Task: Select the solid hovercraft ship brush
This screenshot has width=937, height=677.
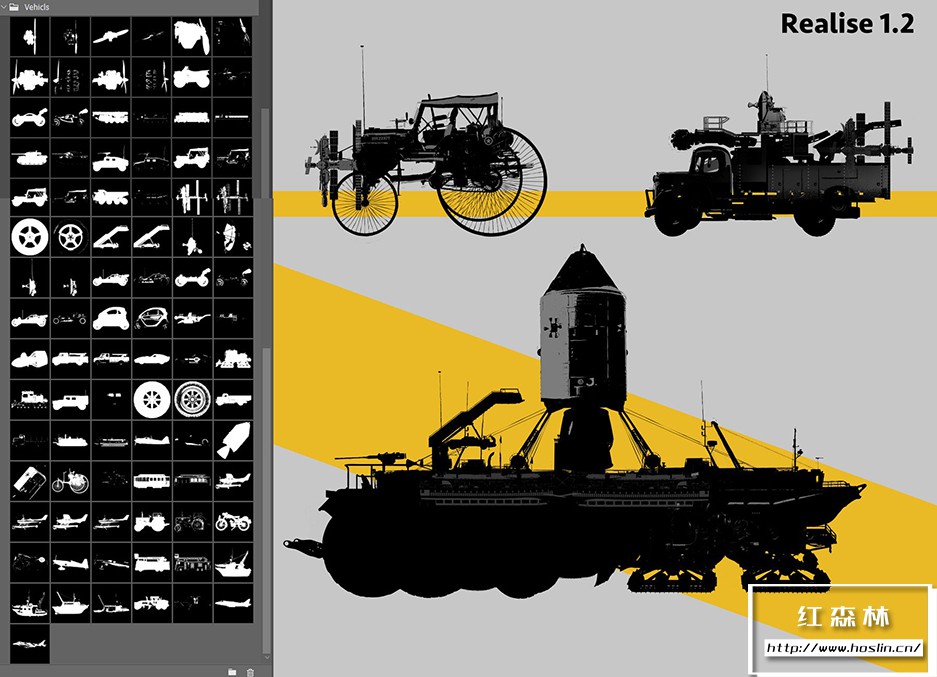Action: click(x=70, y=440)
